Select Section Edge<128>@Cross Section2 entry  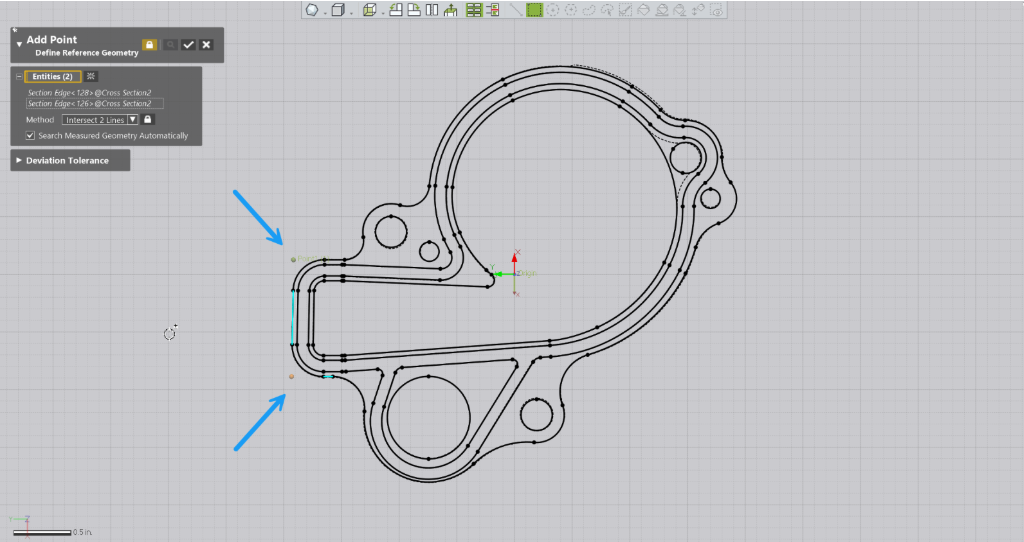tap(89, 93)
